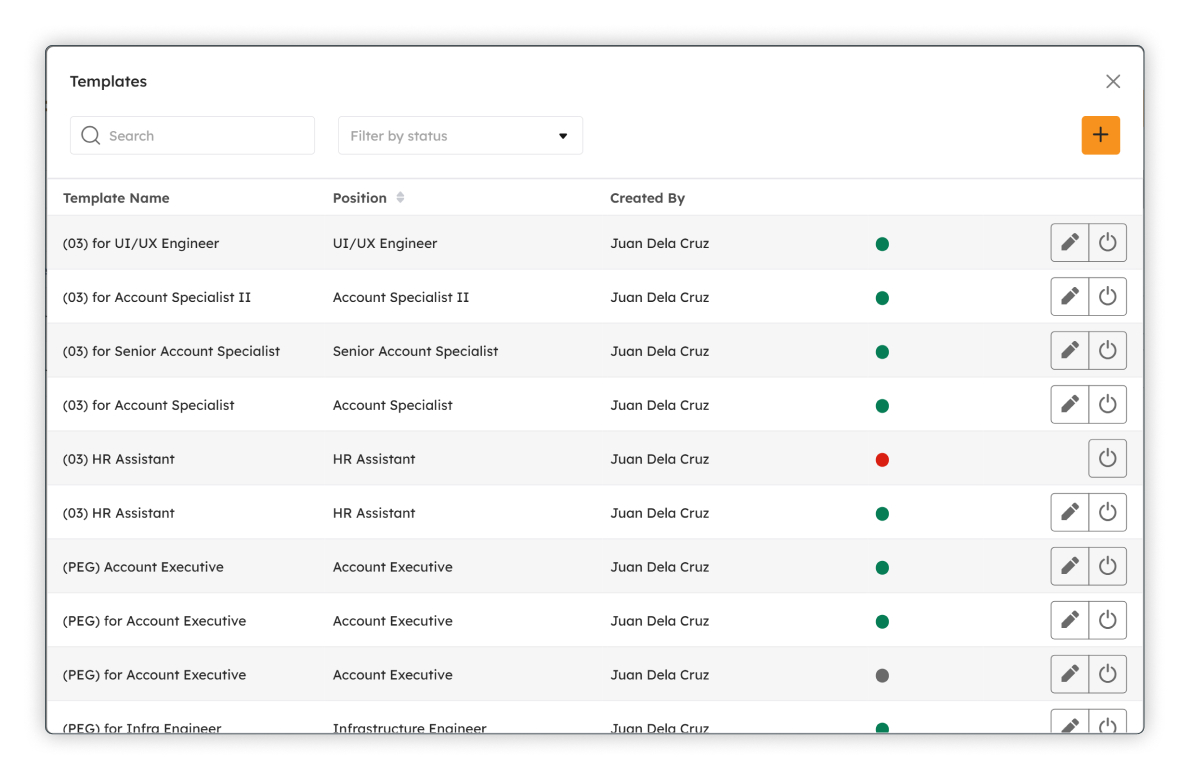
Task: Edit the (PEG) Account Executive template
Action: (x=1069, y=566)
